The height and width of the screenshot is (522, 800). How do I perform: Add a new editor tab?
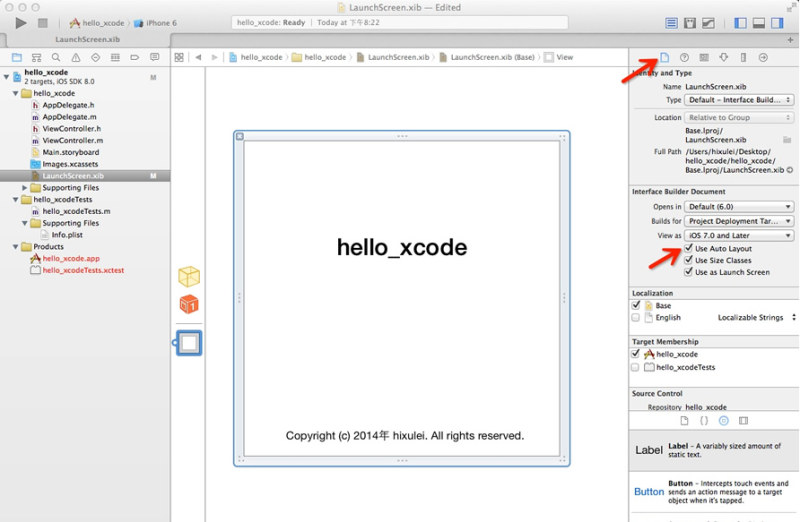[790, 39]
